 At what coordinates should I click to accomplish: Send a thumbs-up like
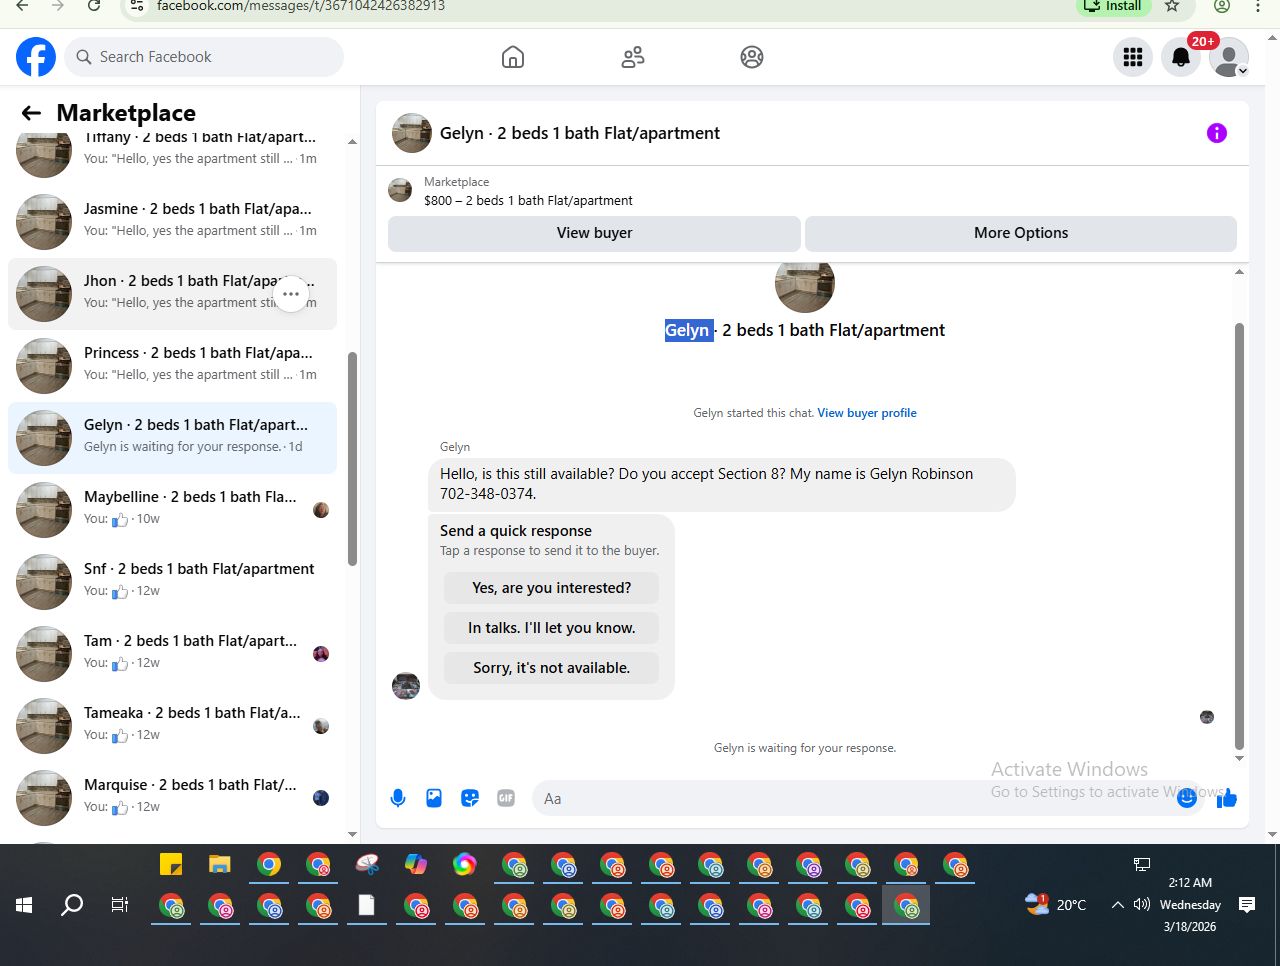[x=1227, y=798]
